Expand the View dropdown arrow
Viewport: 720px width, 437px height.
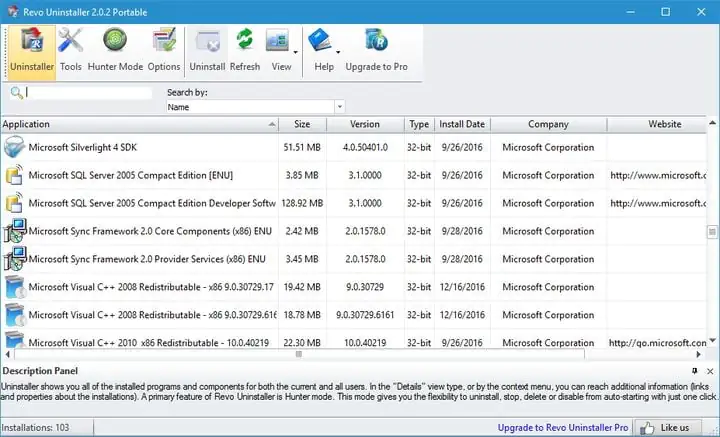click(x=297, y=50)
